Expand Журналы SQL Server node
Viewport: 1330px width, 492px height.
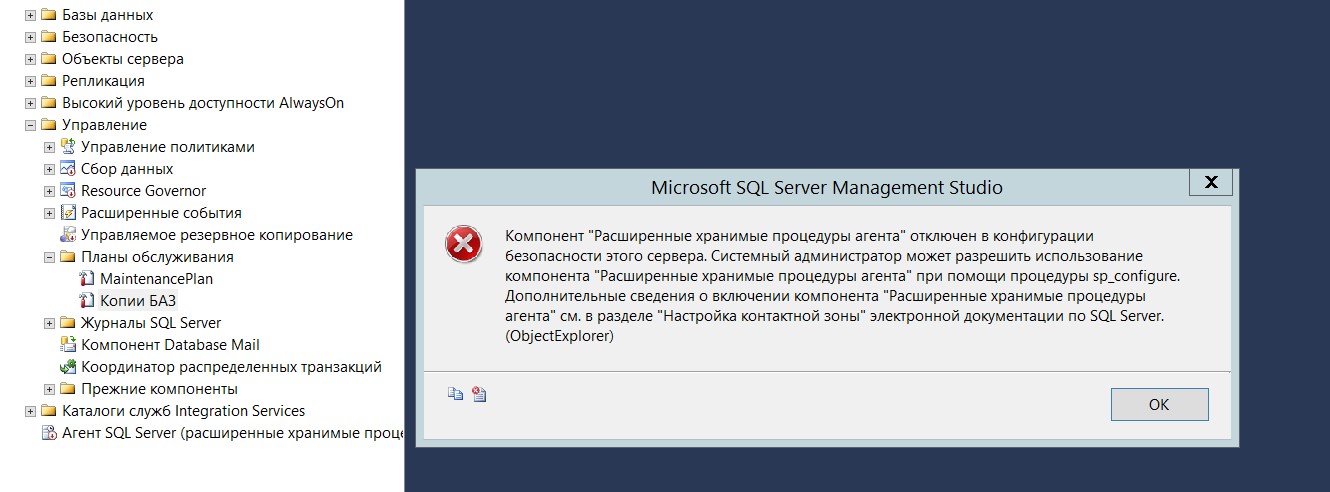click(49, 323)
